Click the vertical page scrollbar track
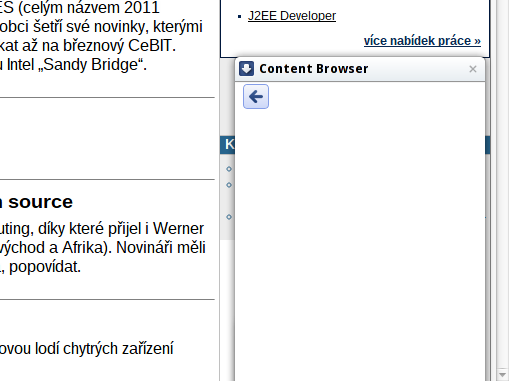 click(502, 183)
